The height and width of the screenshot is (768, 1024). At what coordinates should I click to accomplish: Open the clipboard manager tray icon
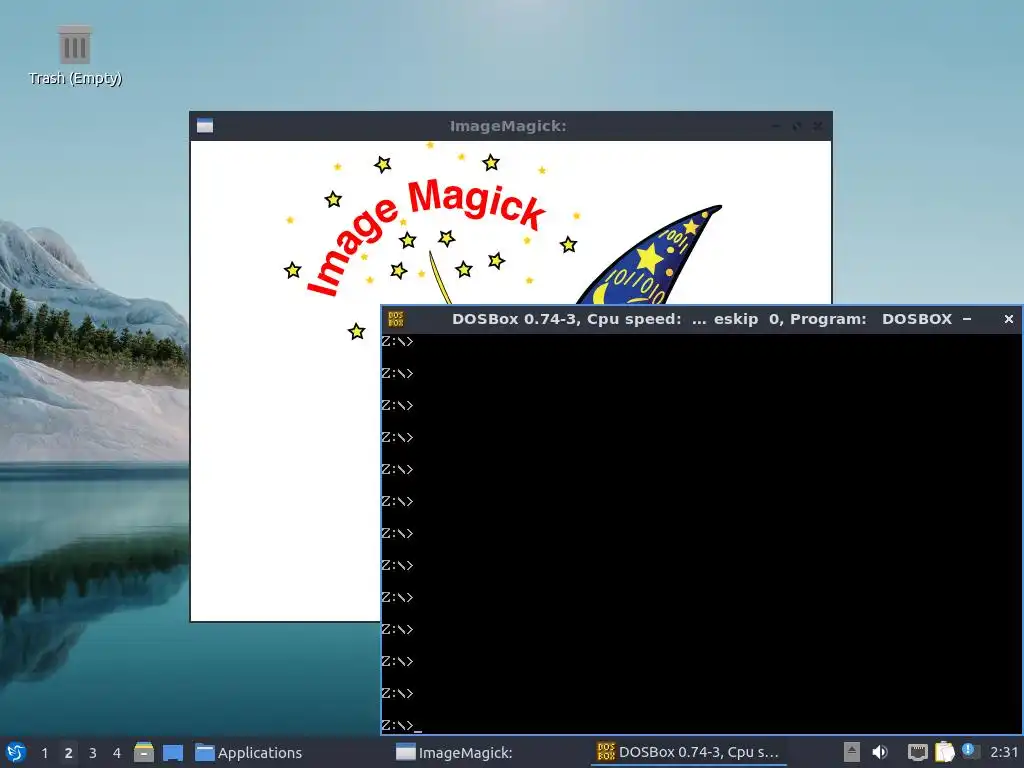tap(944, 752)
